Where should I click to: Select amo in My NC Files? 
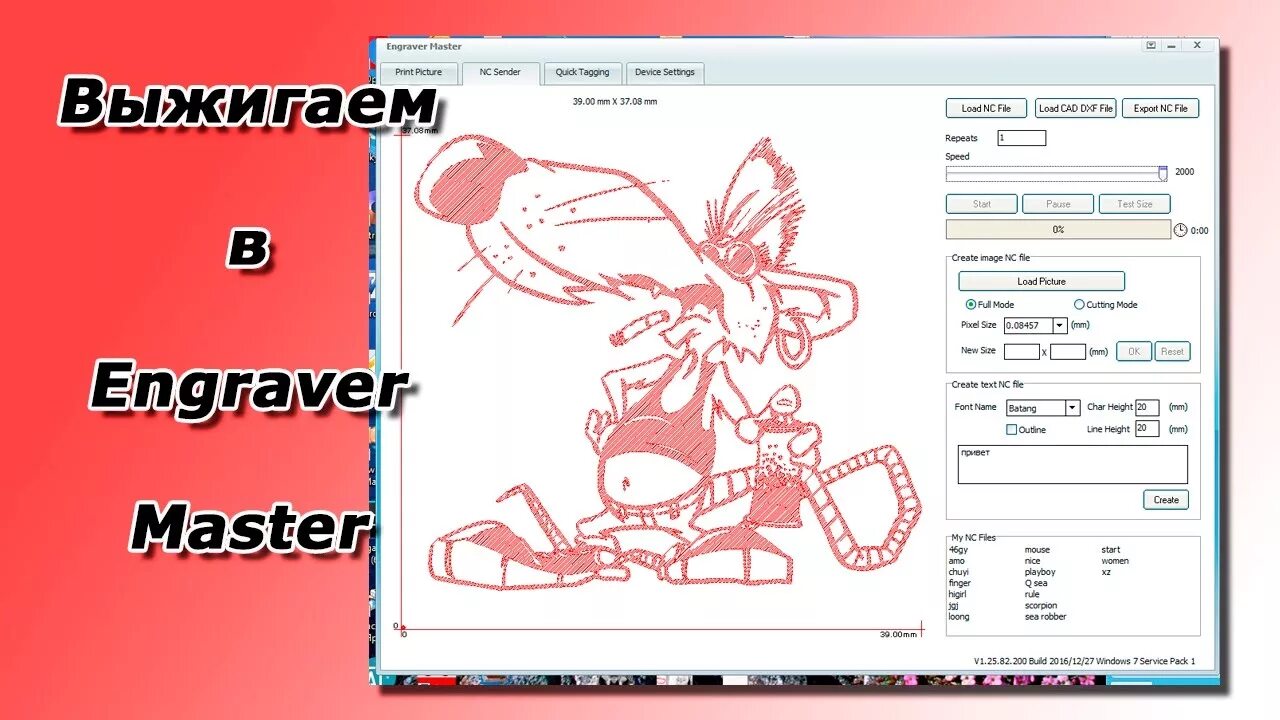click(x=957, y=561)
